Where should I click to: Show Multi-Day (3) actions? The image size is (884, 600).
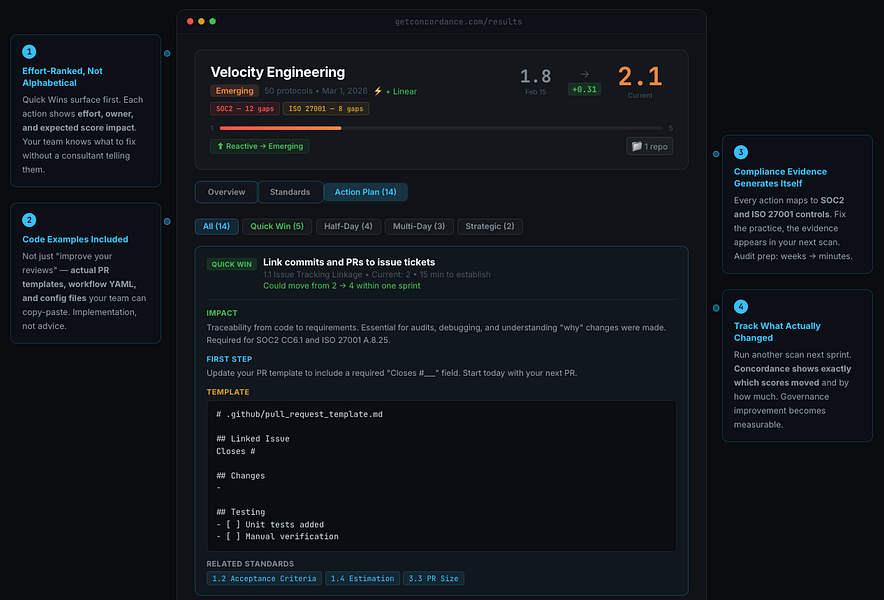419,226
